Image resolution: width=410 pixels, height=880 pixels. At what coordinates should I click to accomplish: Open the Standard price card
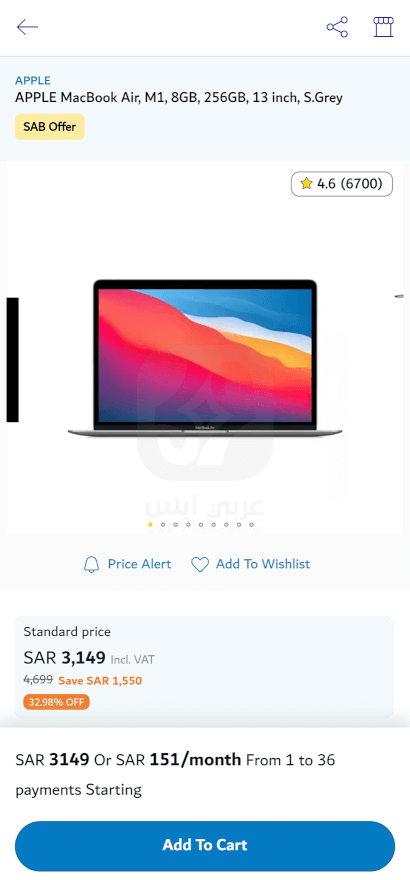coord(204,667)
